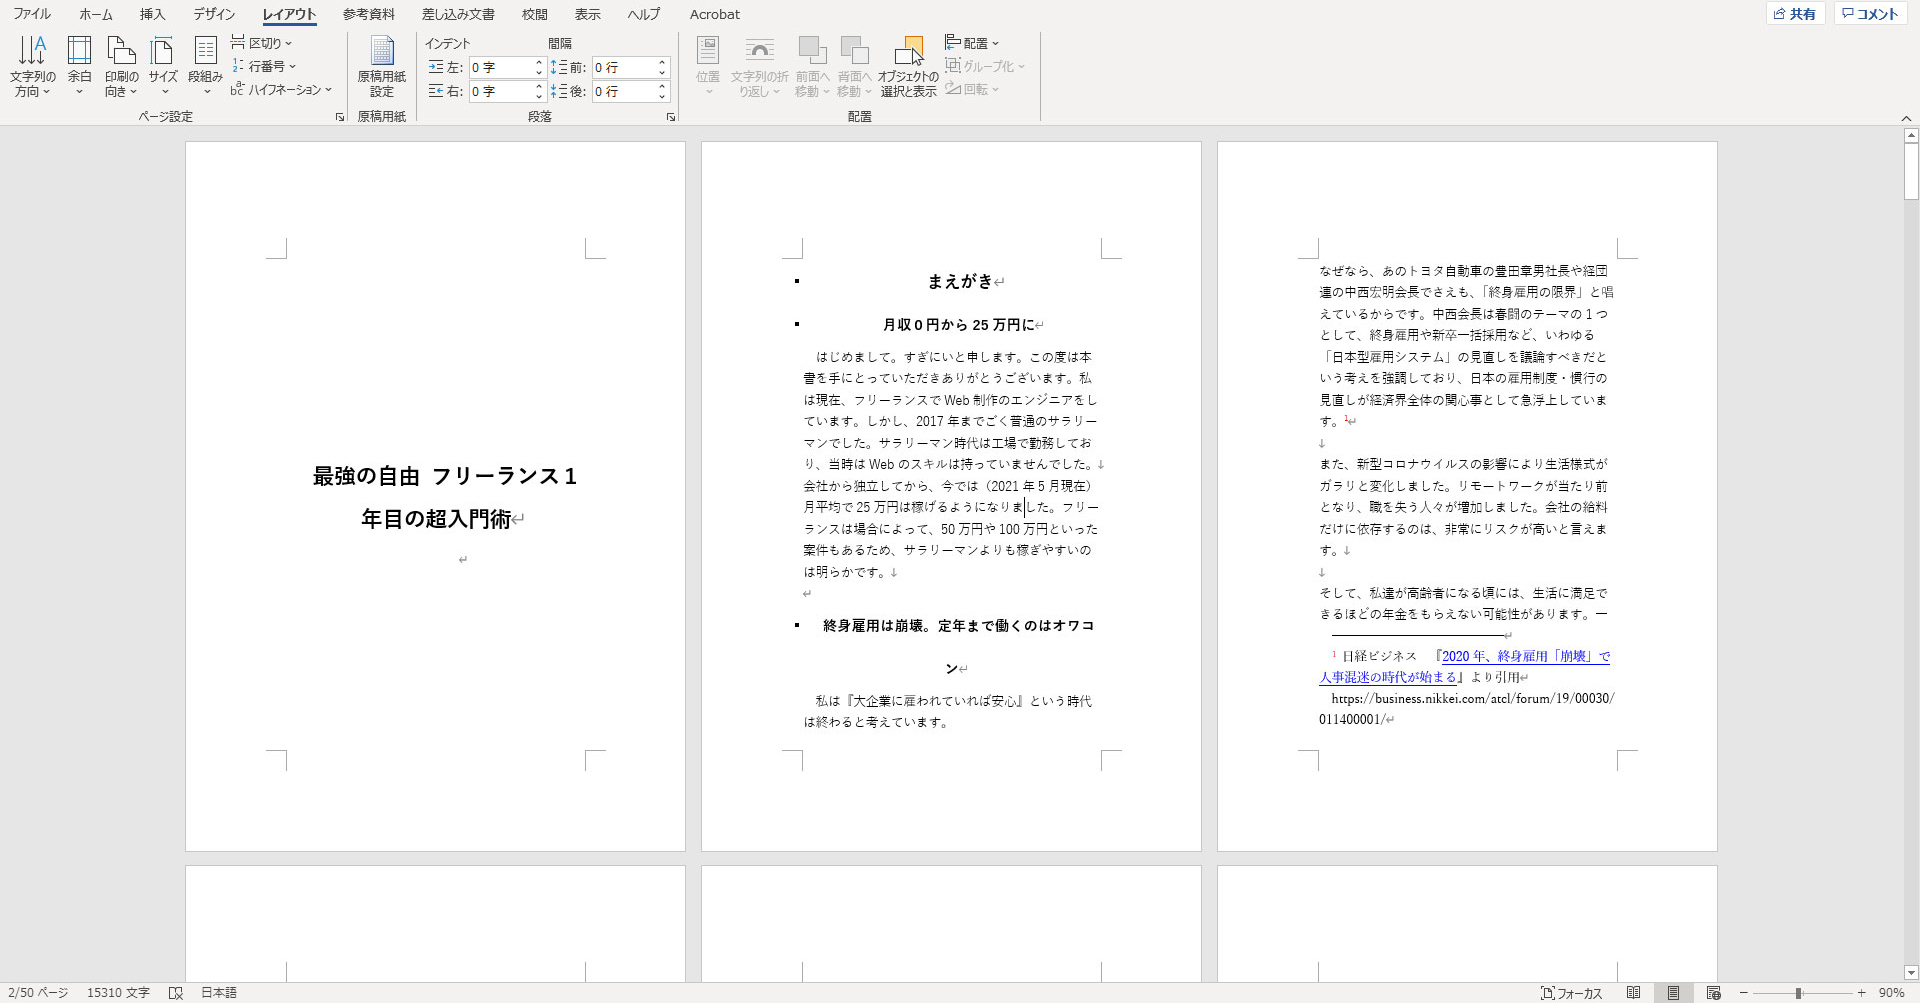
Task: Click the proofing check icon in status bar
Action: point(176,993)
